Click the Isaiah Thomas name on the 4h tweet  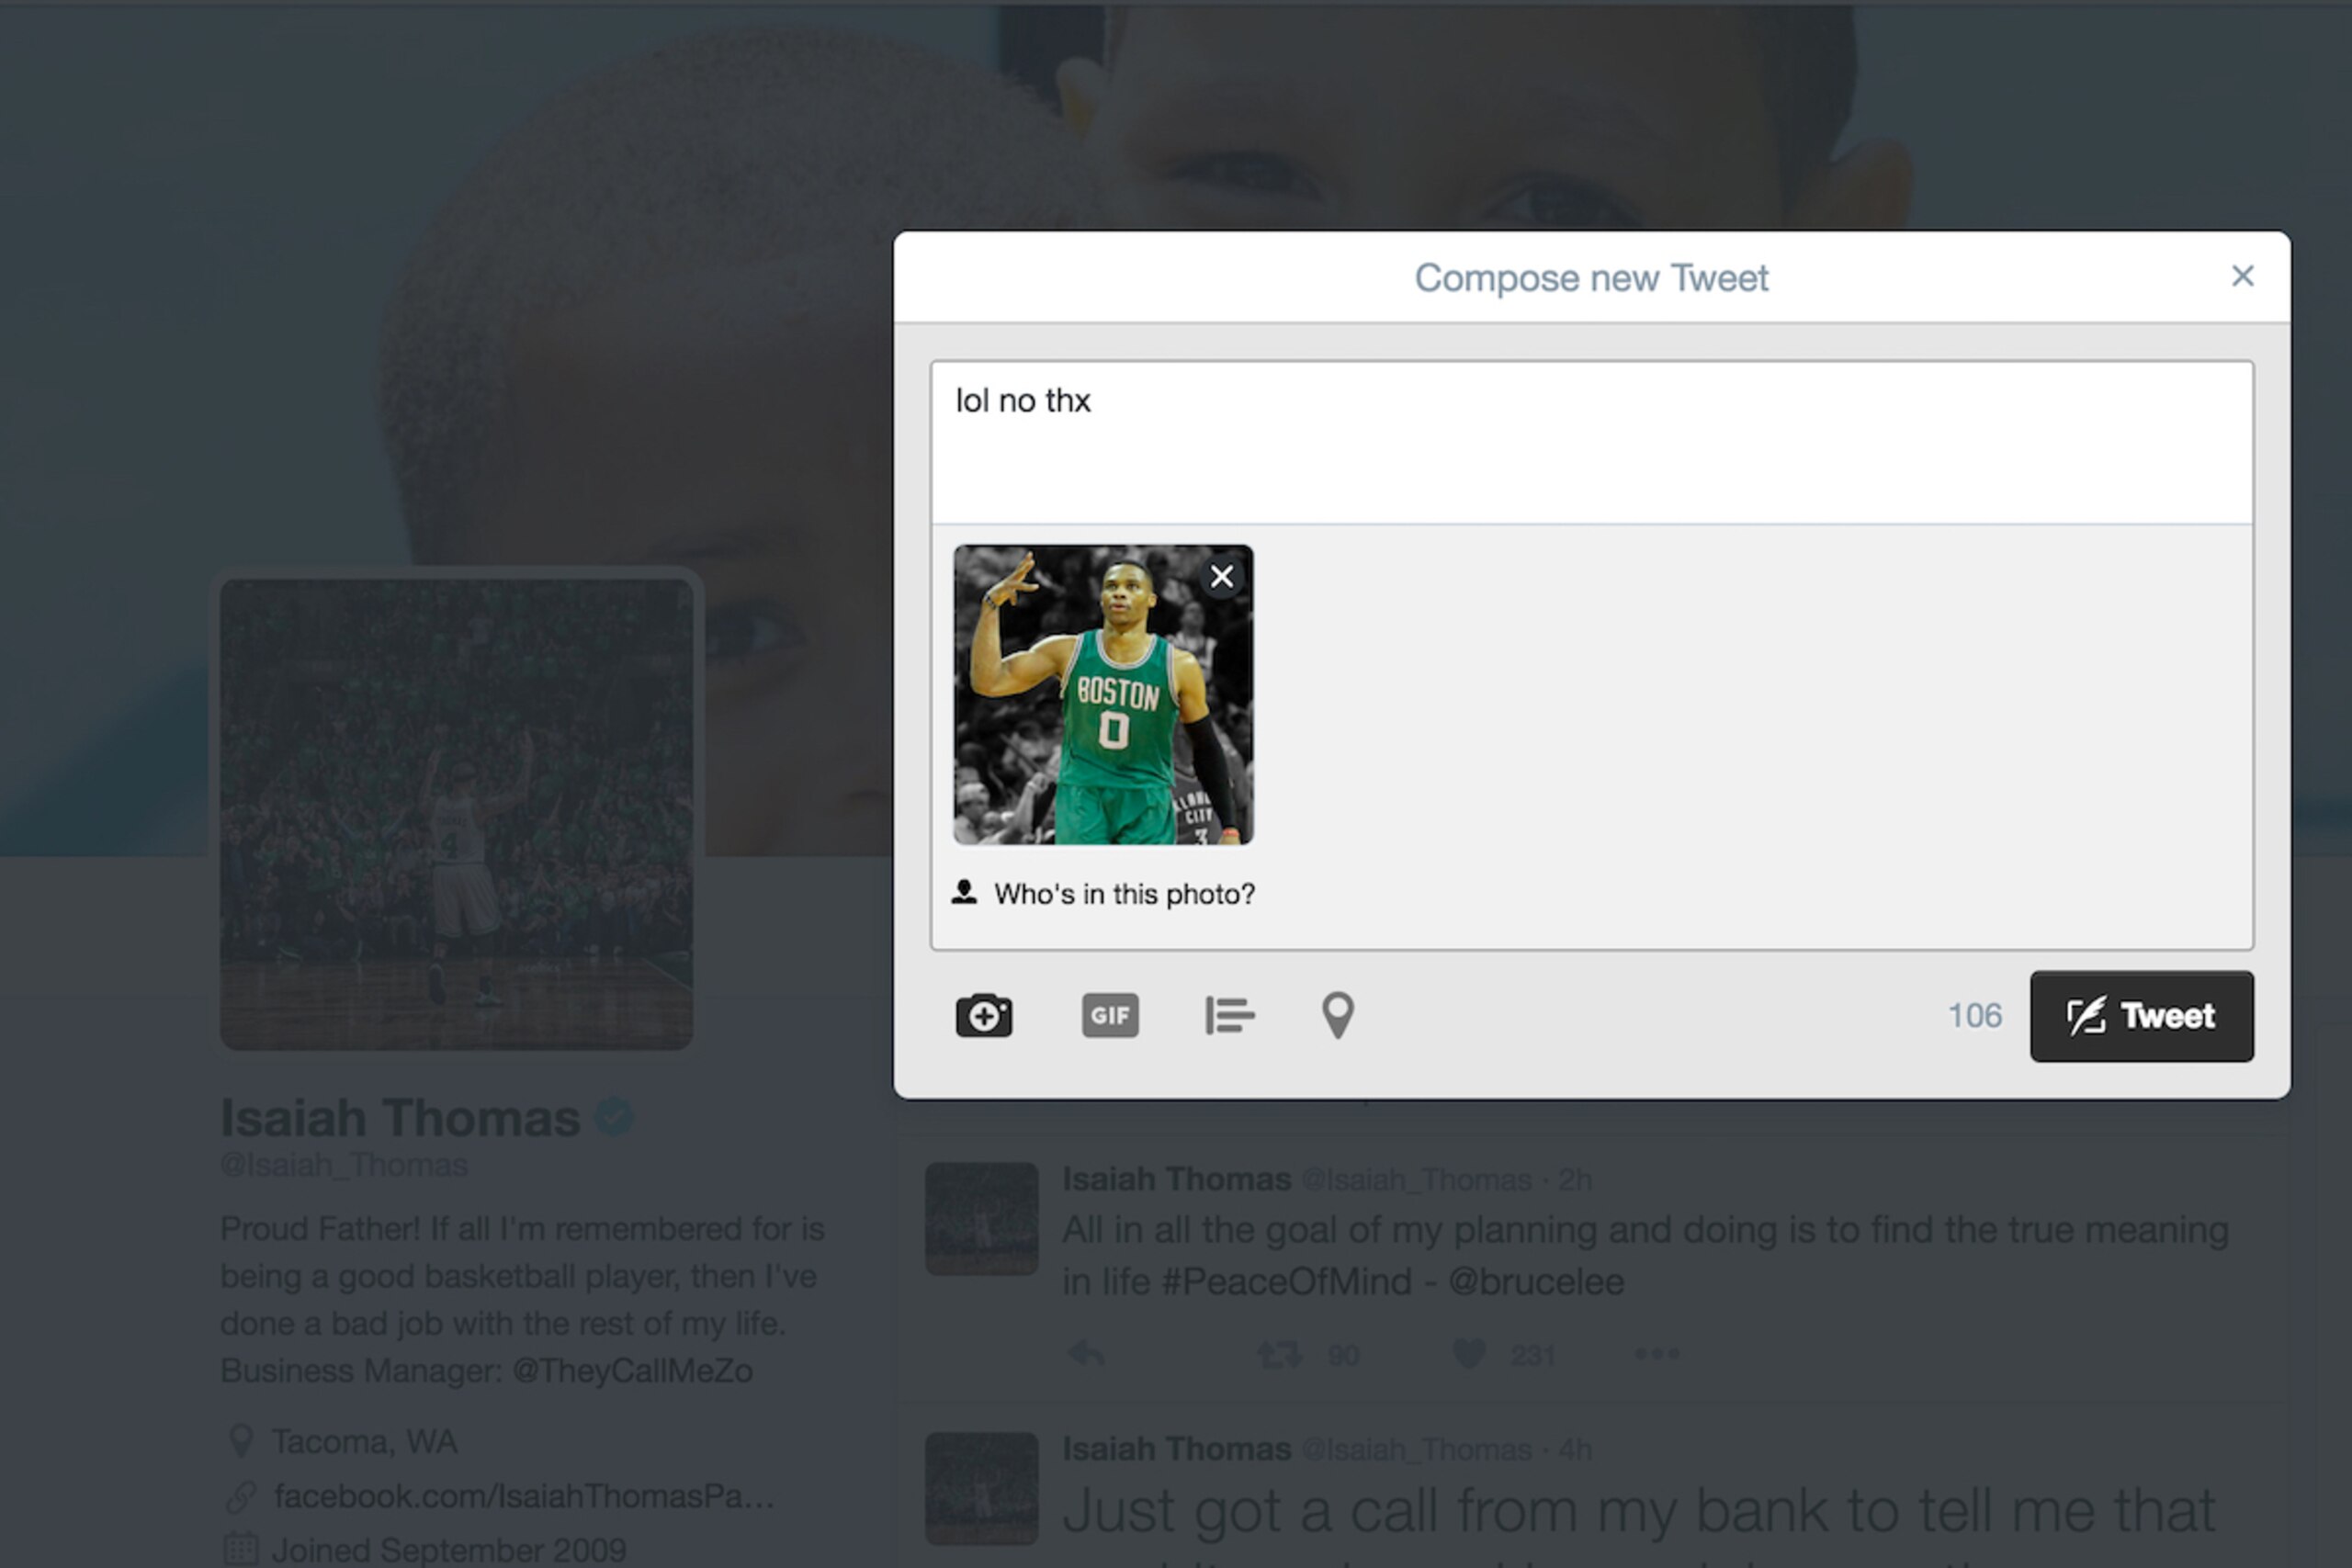tap(1176, 1449)
